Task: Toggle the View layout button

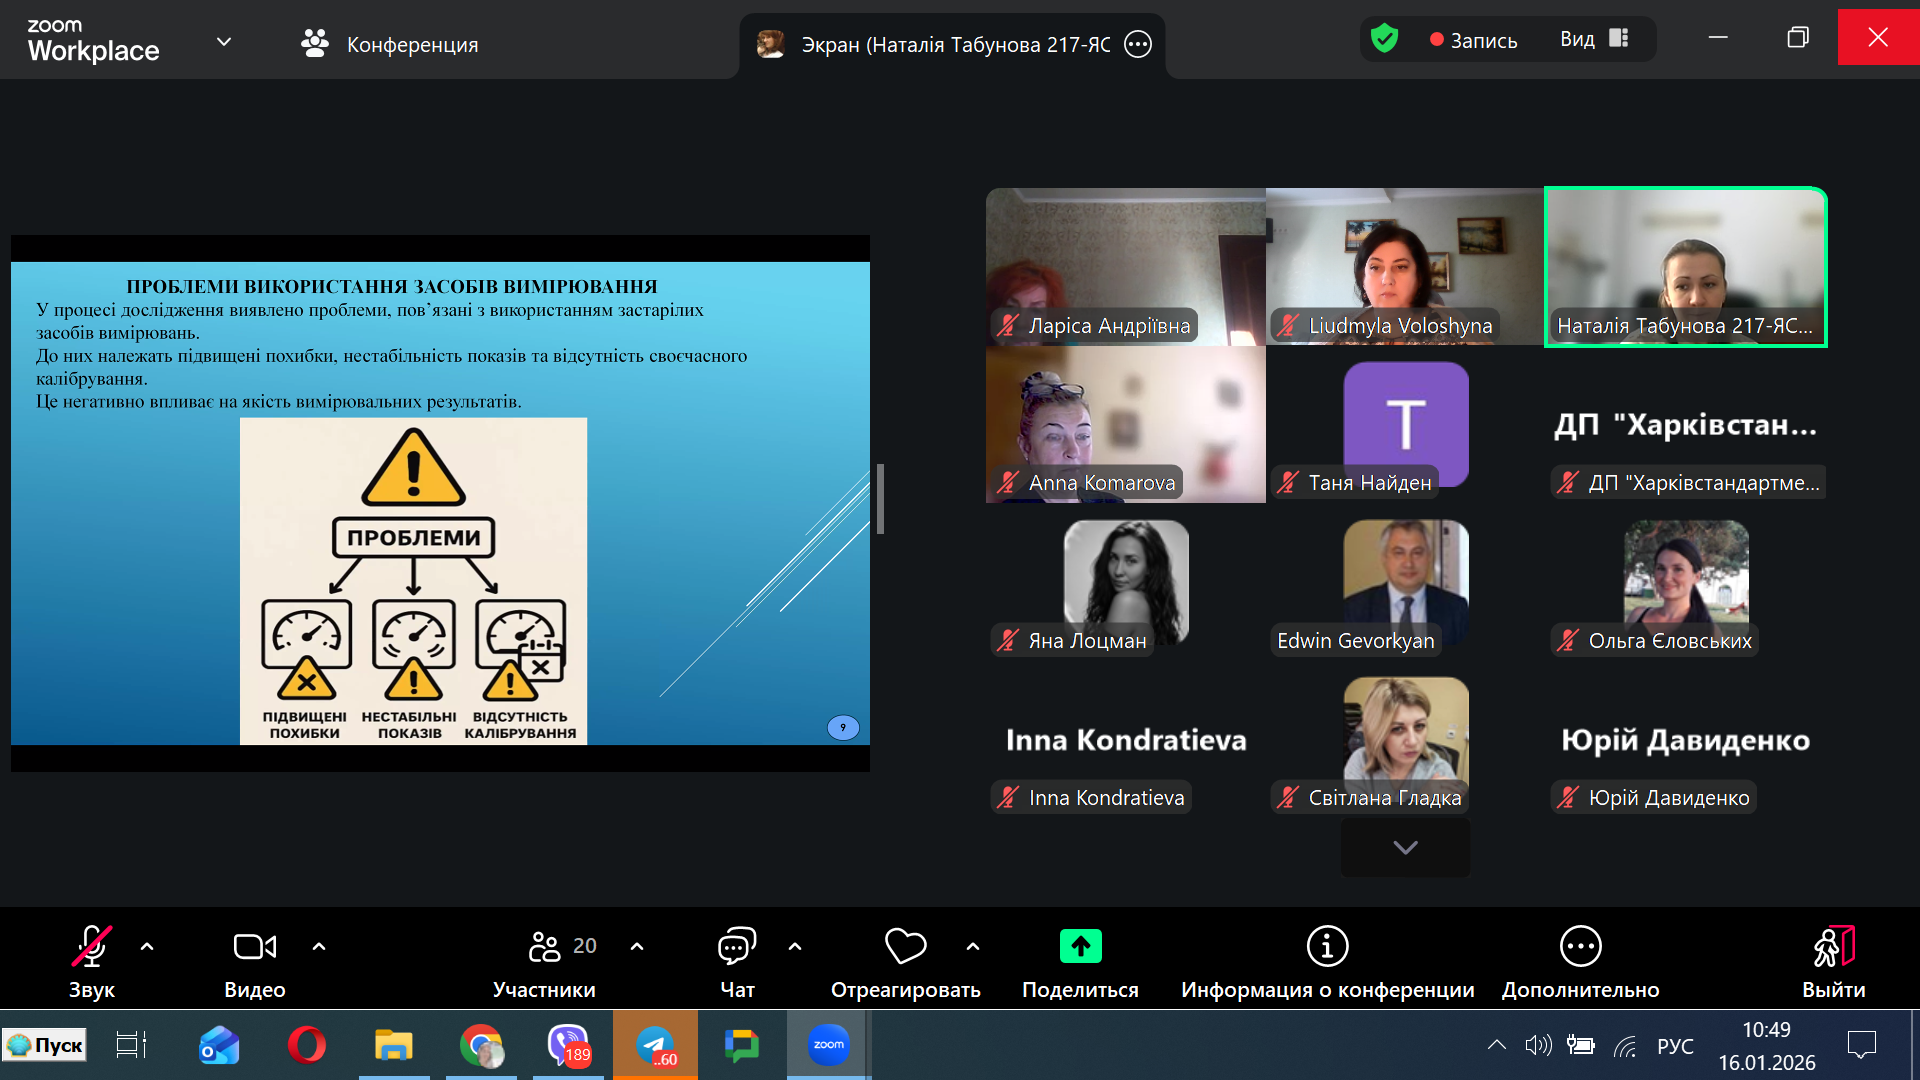Action: pos(1595,39)
